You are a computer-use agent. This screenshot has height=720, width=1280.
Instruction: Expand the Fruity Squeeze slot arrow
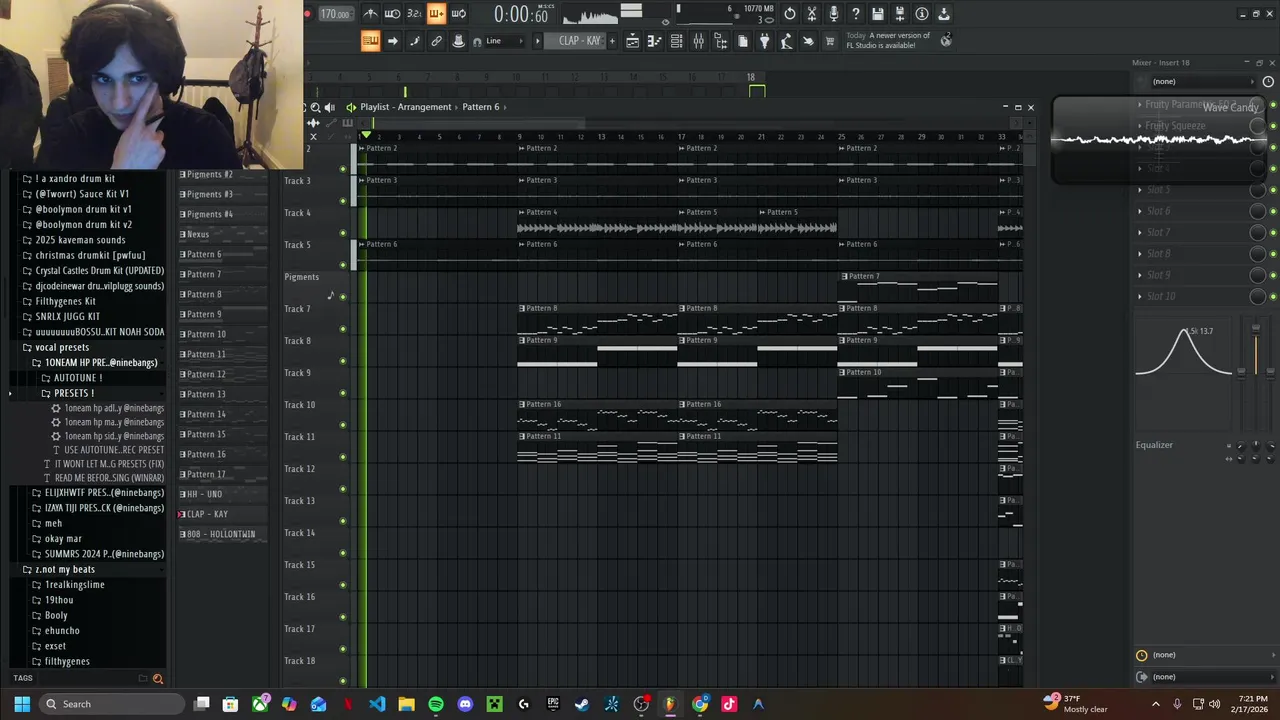pyautogui.click(x=1140, y=126)
